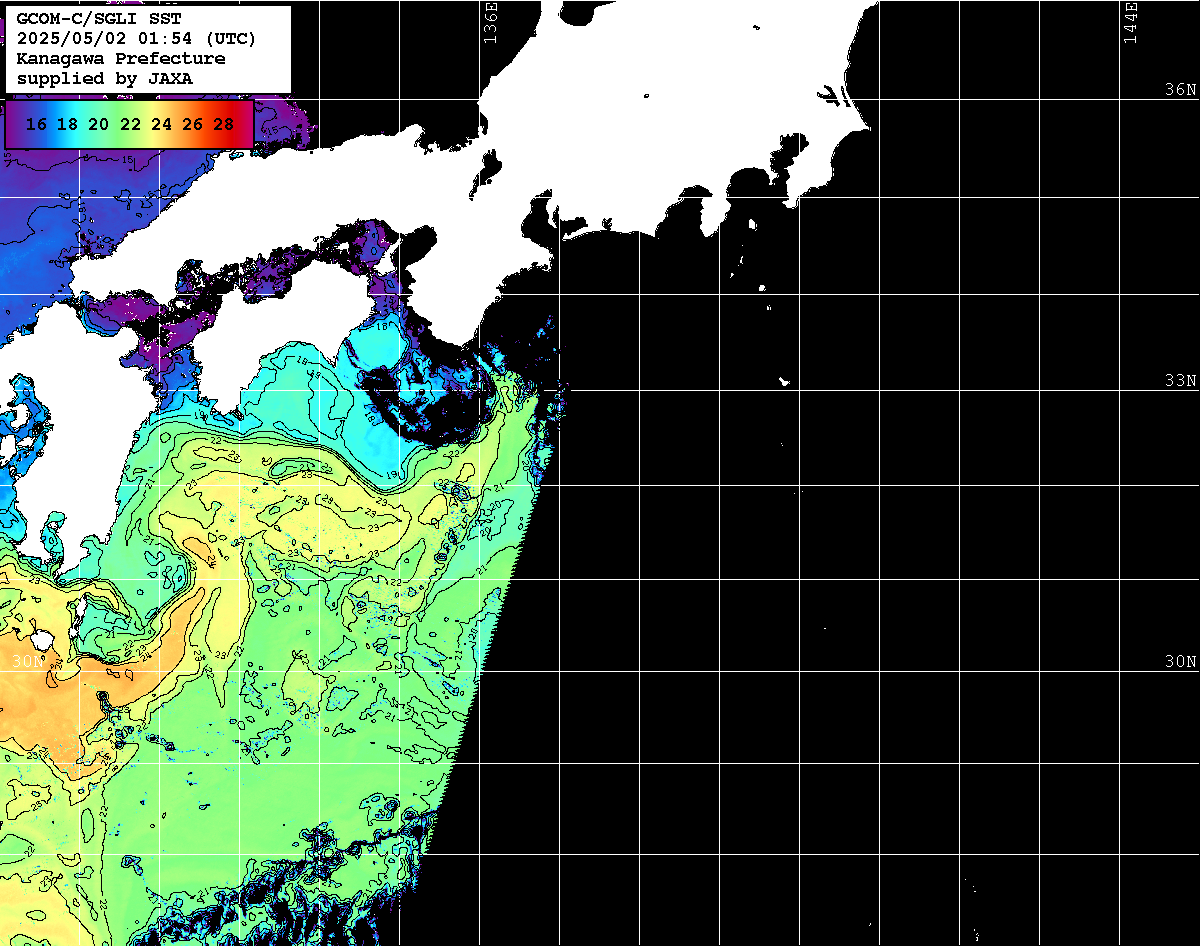Pick the 18 value on the temperature legend
1200x946 pixels.
[x=67, y=125]
